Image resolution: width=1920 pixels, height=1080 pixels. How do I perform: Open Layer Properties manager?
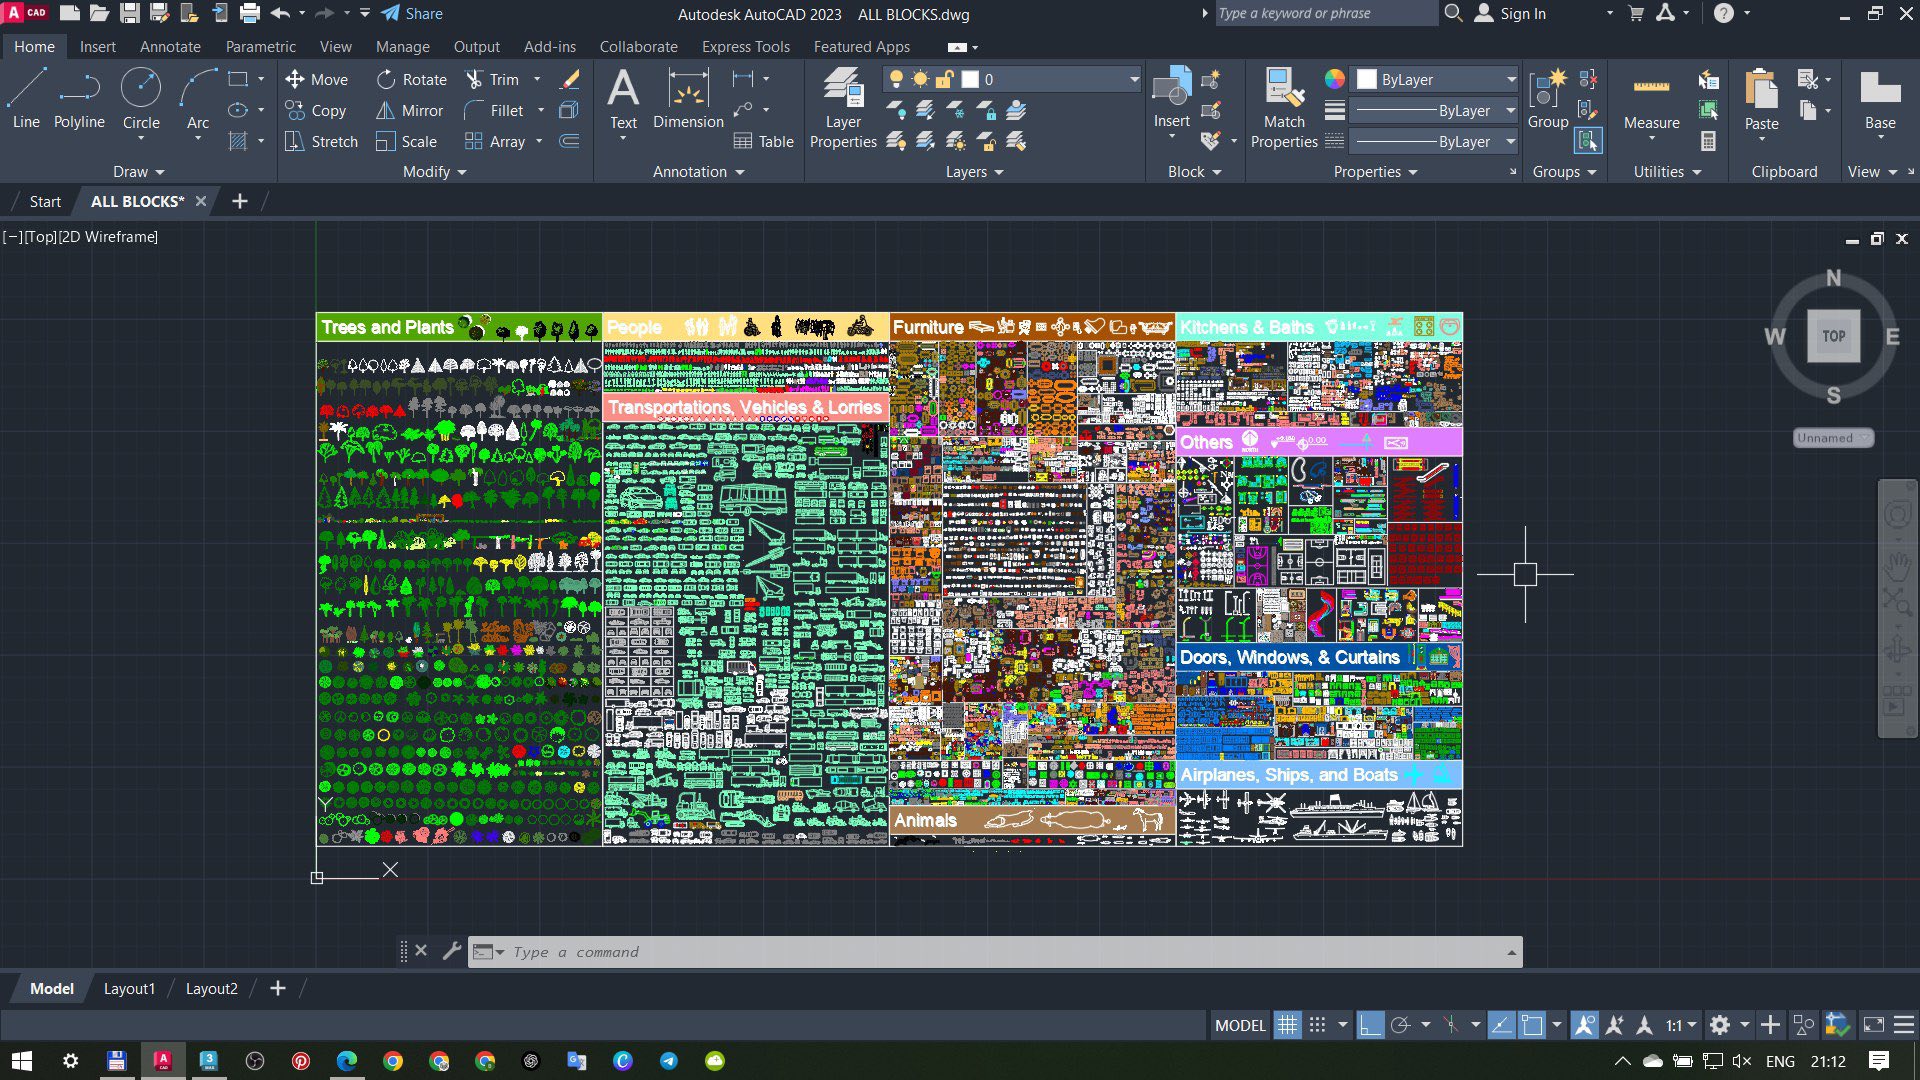(843, 108)
